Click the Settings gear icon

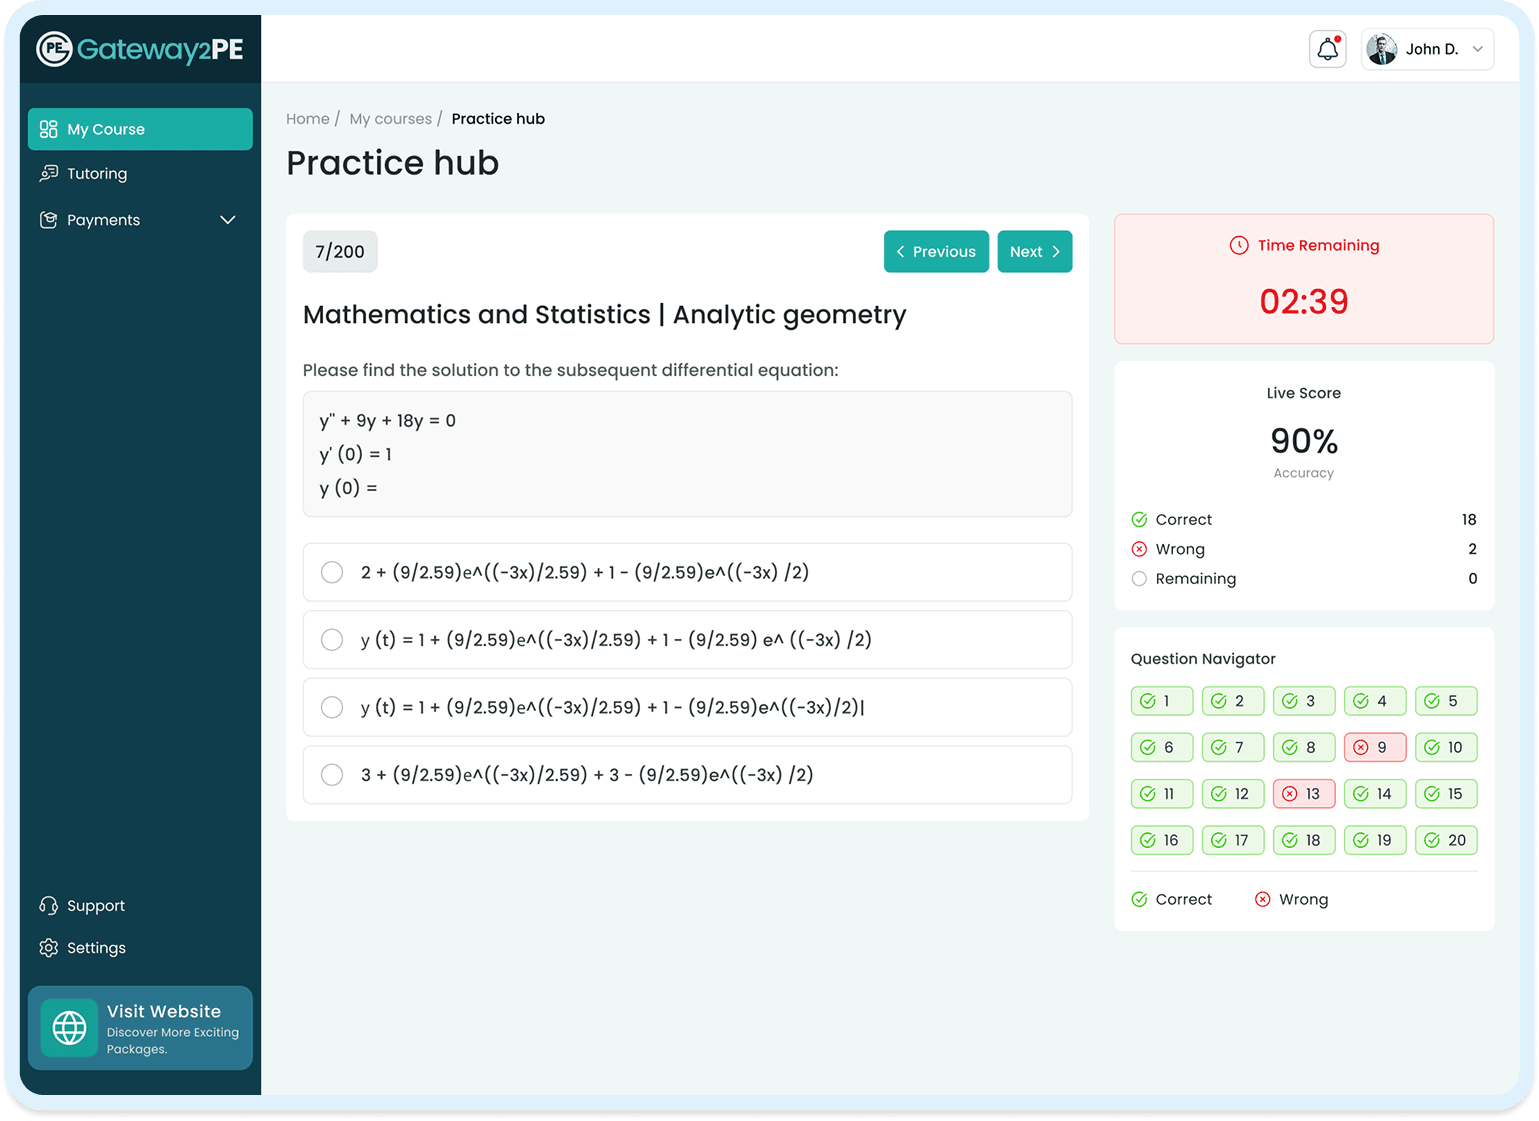47,947
